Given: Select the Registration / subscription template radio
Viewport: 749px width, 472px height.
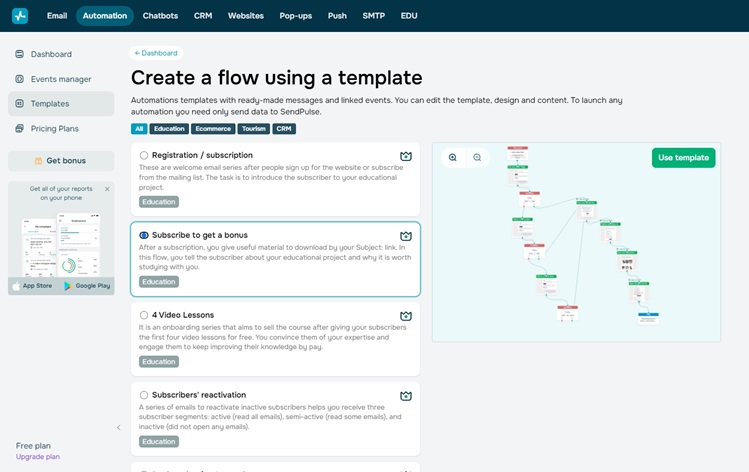Looking at the screenshot, I should tap(144, 155).
